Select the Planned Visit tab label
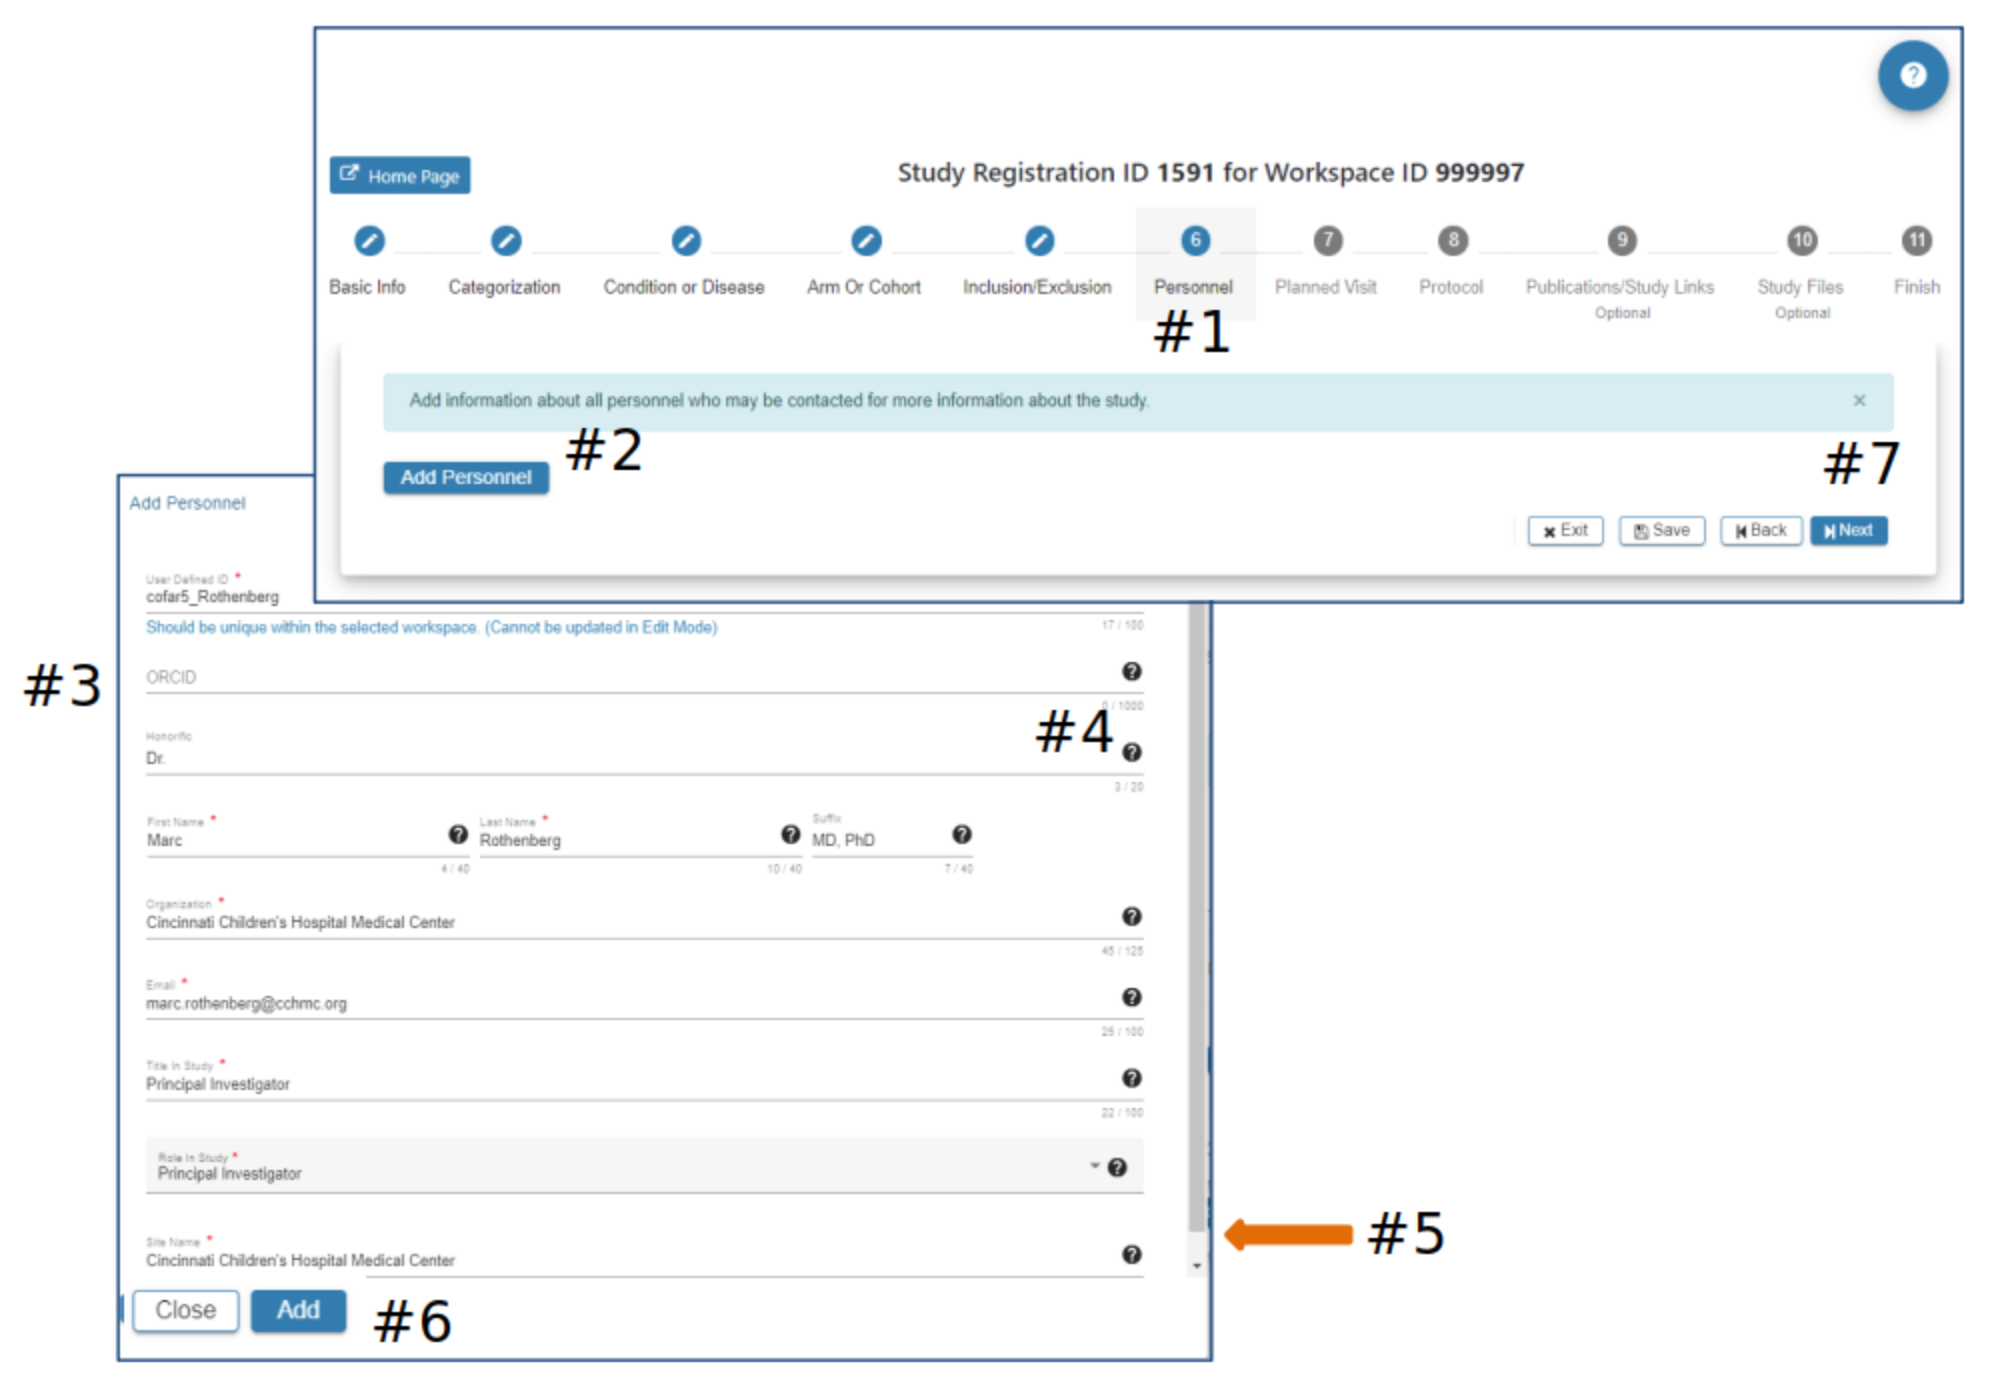 (x=1326, y=287)
